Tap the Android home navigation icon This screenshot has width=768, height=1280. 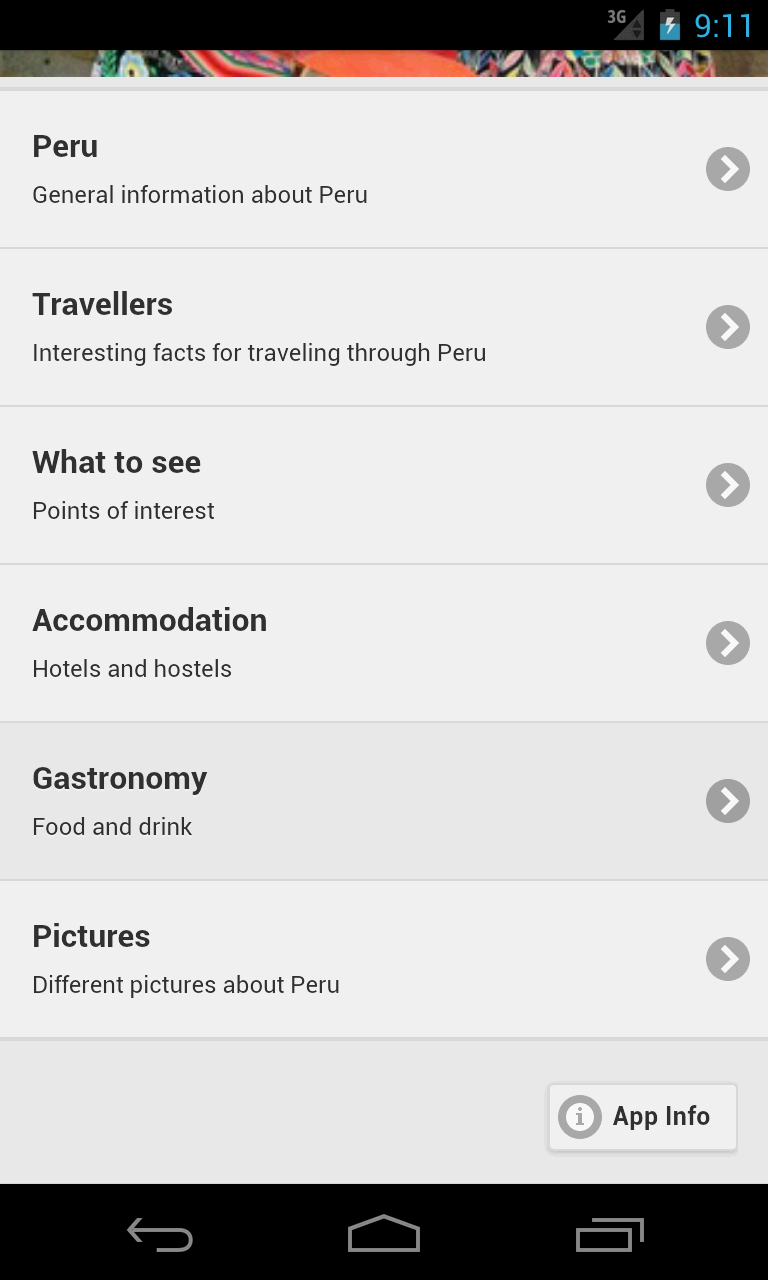(384, 1234)
